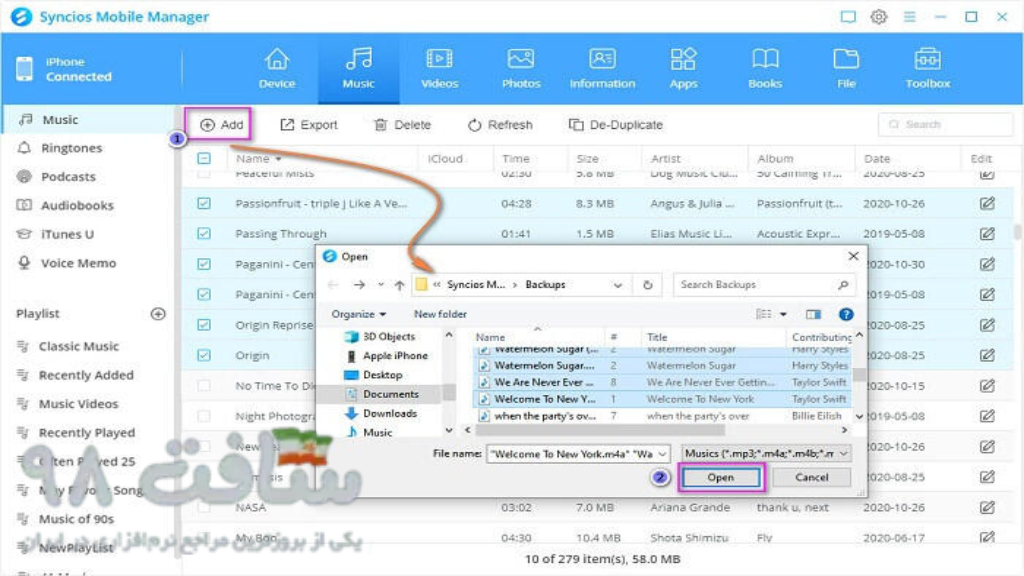Click the Delete button
This screenshot has height=576, width=1024.
402,125
